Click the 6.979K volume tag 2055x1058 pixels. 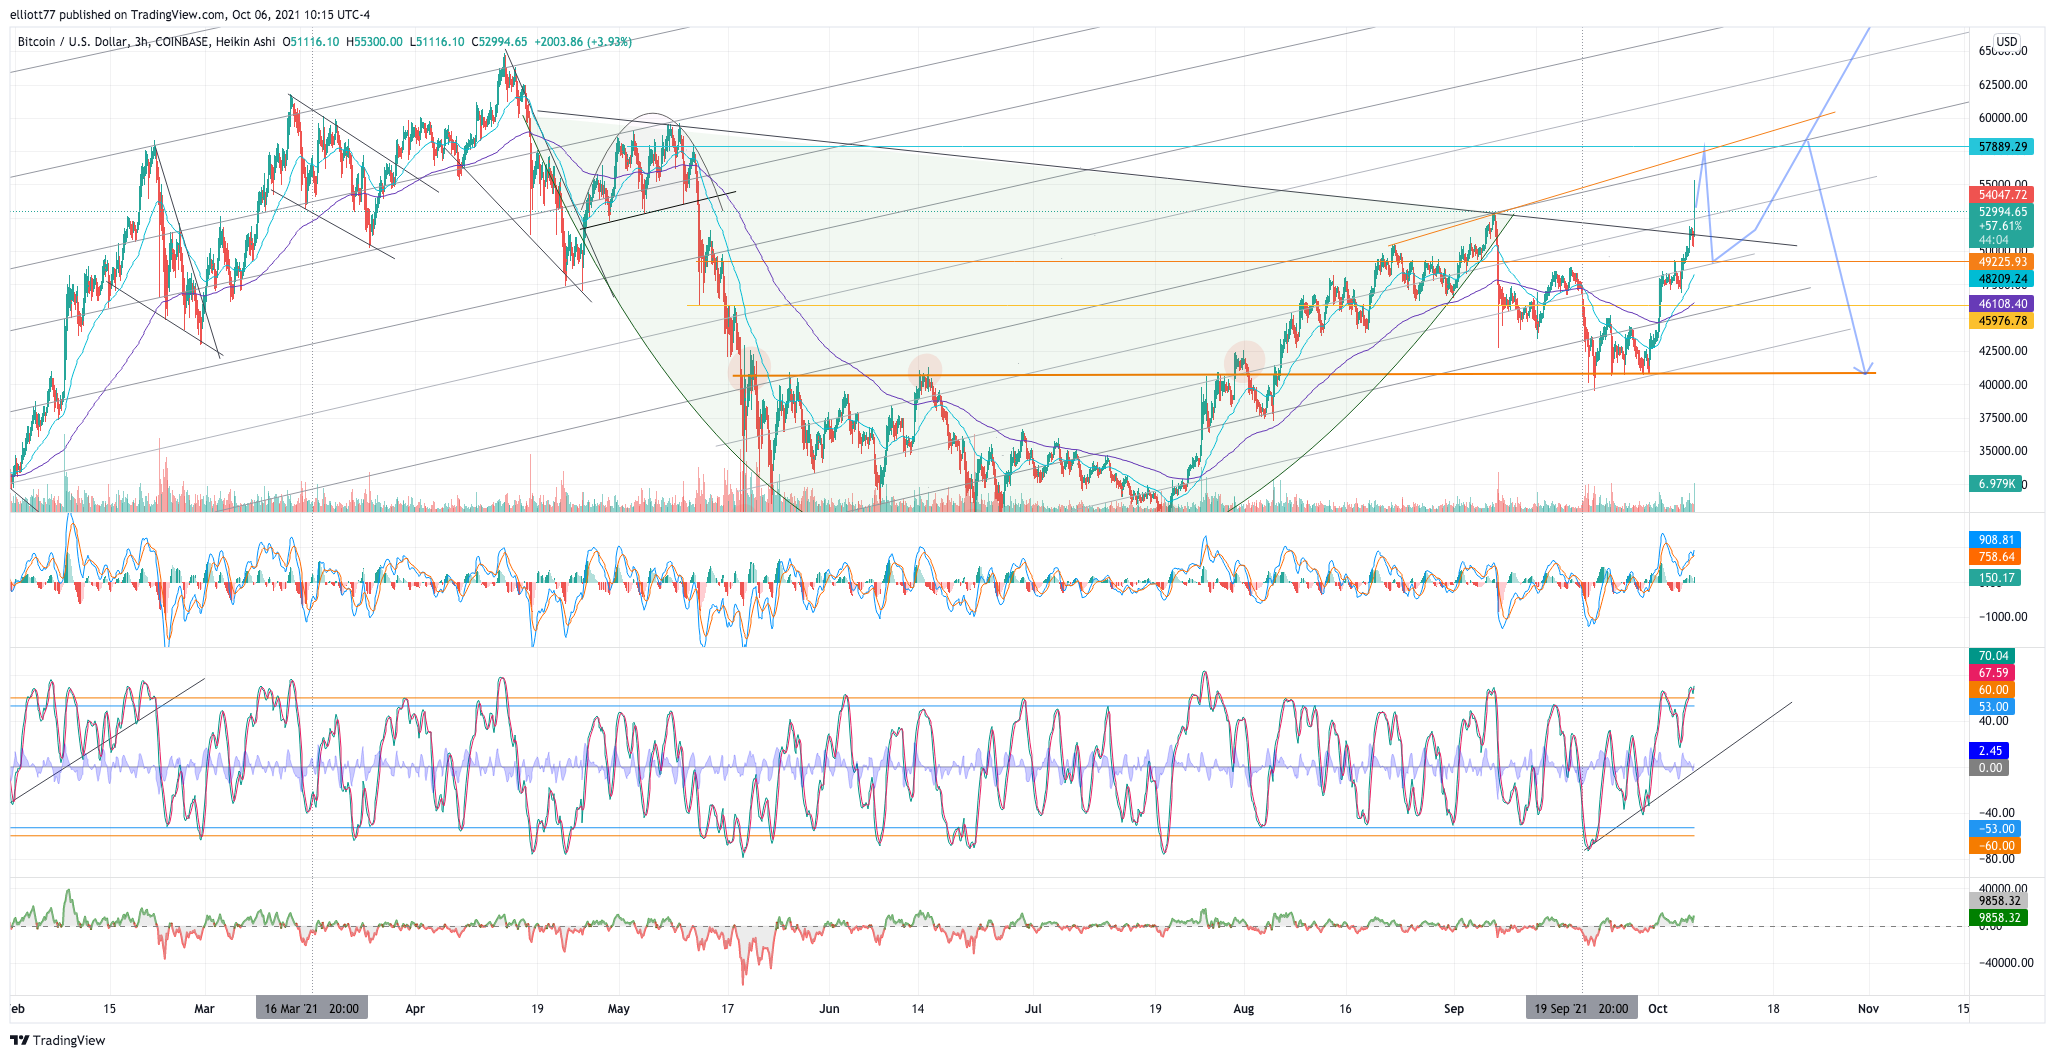(1996, 484)
